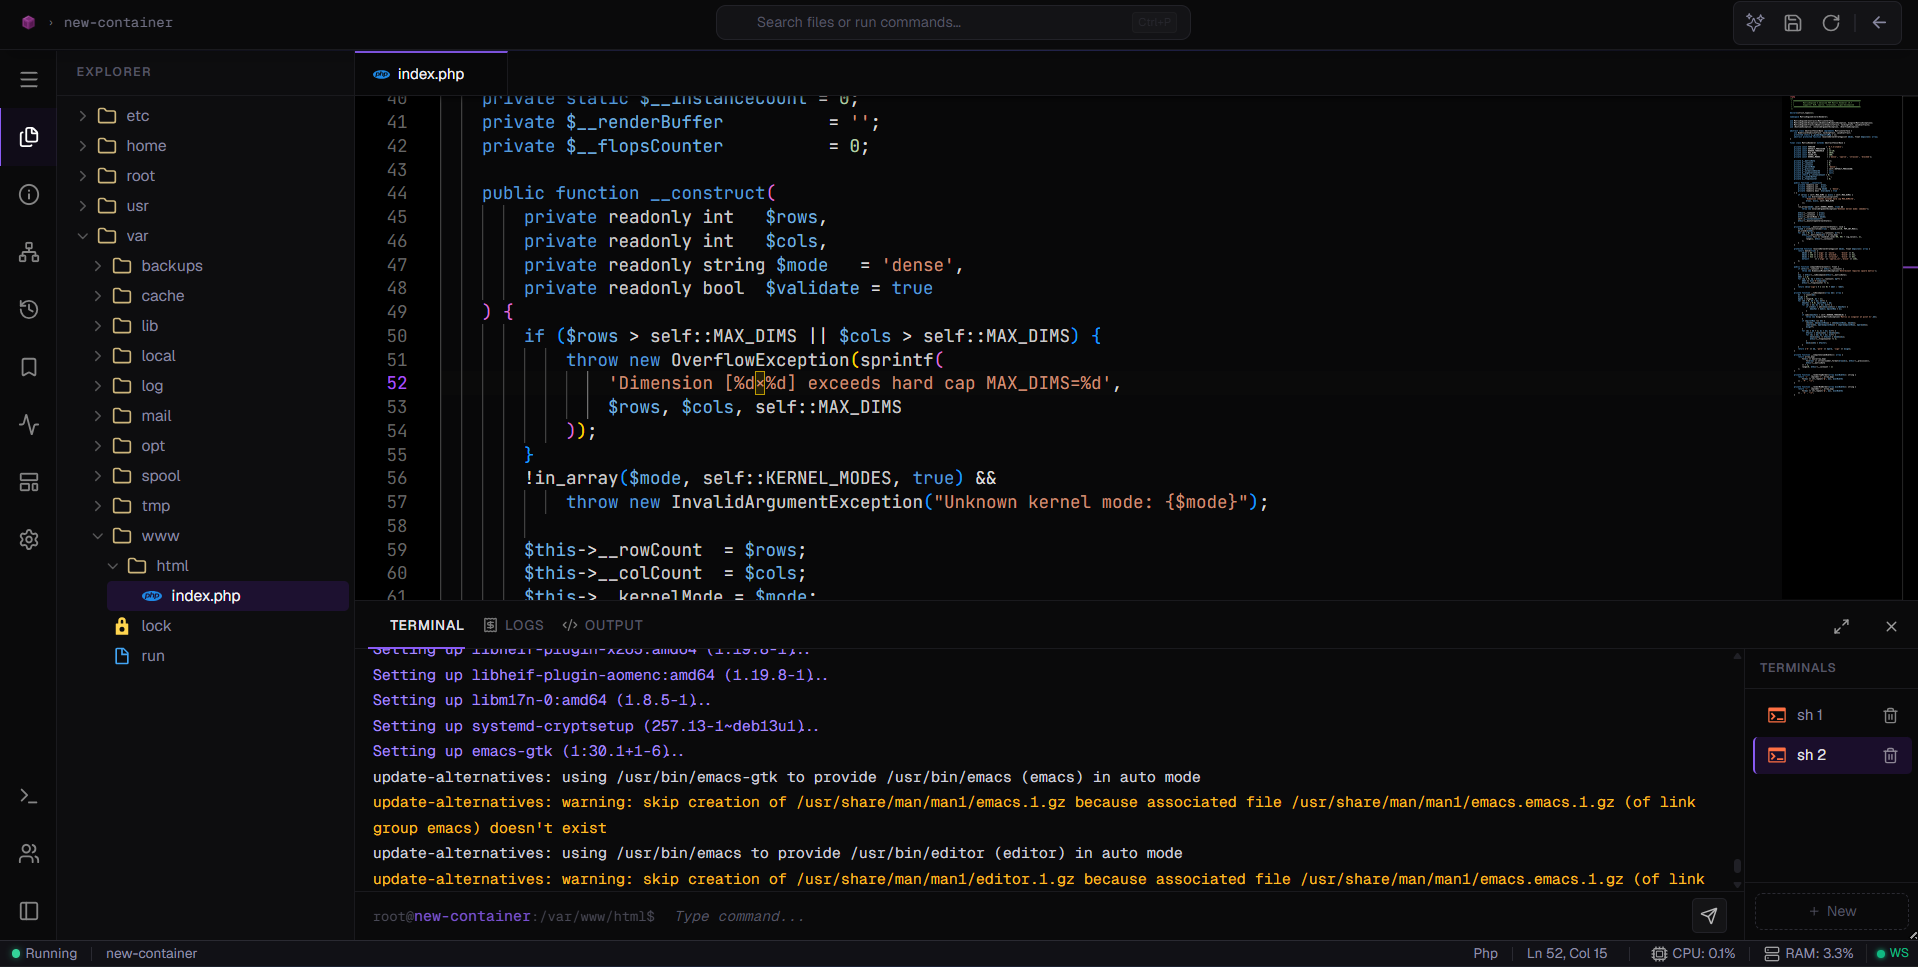
Task: Open the bookmark icon in the sidebar
Action: coord(29,367)
